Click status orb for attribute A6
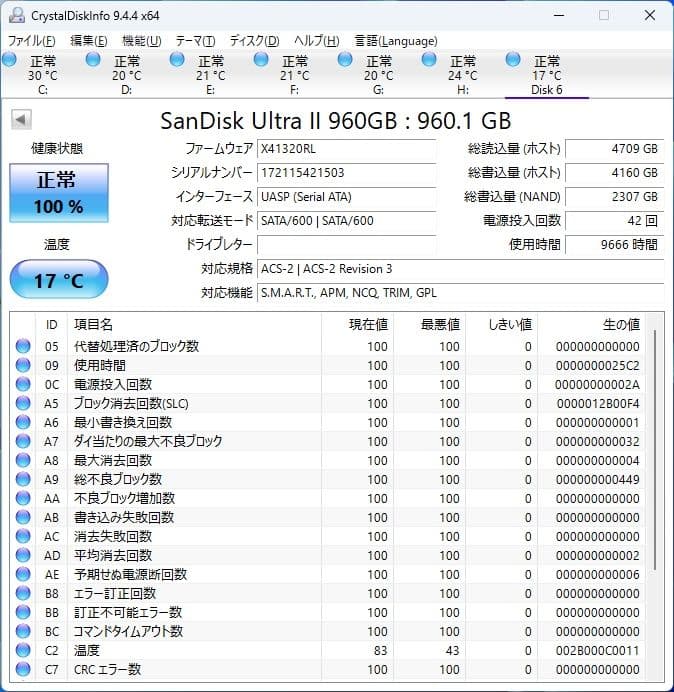674x692 pixels. (23, 422)
